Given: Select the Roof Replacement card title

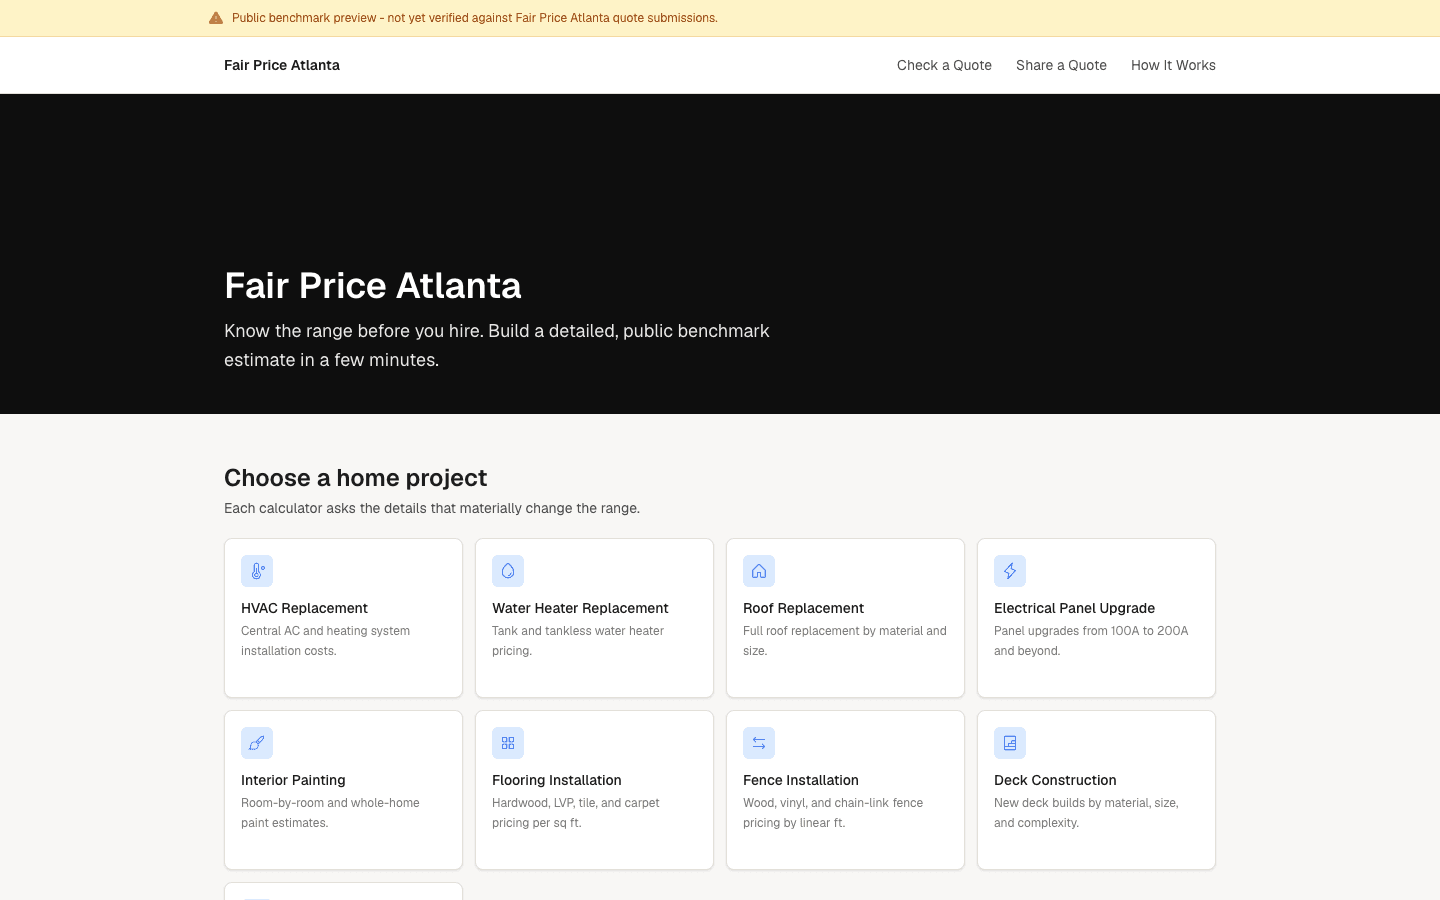Looking at the screenshot, I should click(803, 608).
